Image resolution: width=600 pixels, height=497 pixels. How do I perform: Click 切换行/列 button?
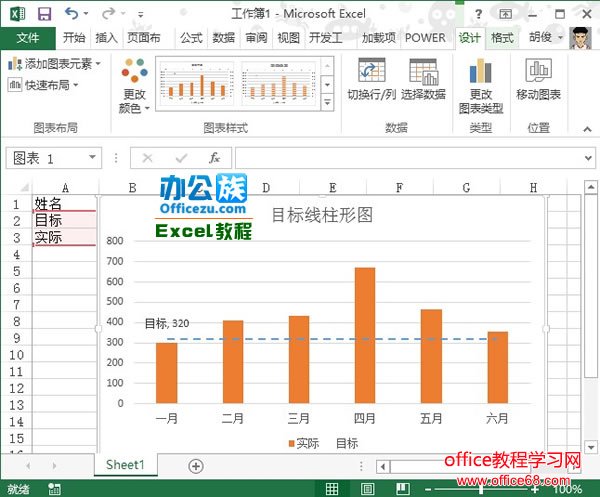(x=371, y=79)
